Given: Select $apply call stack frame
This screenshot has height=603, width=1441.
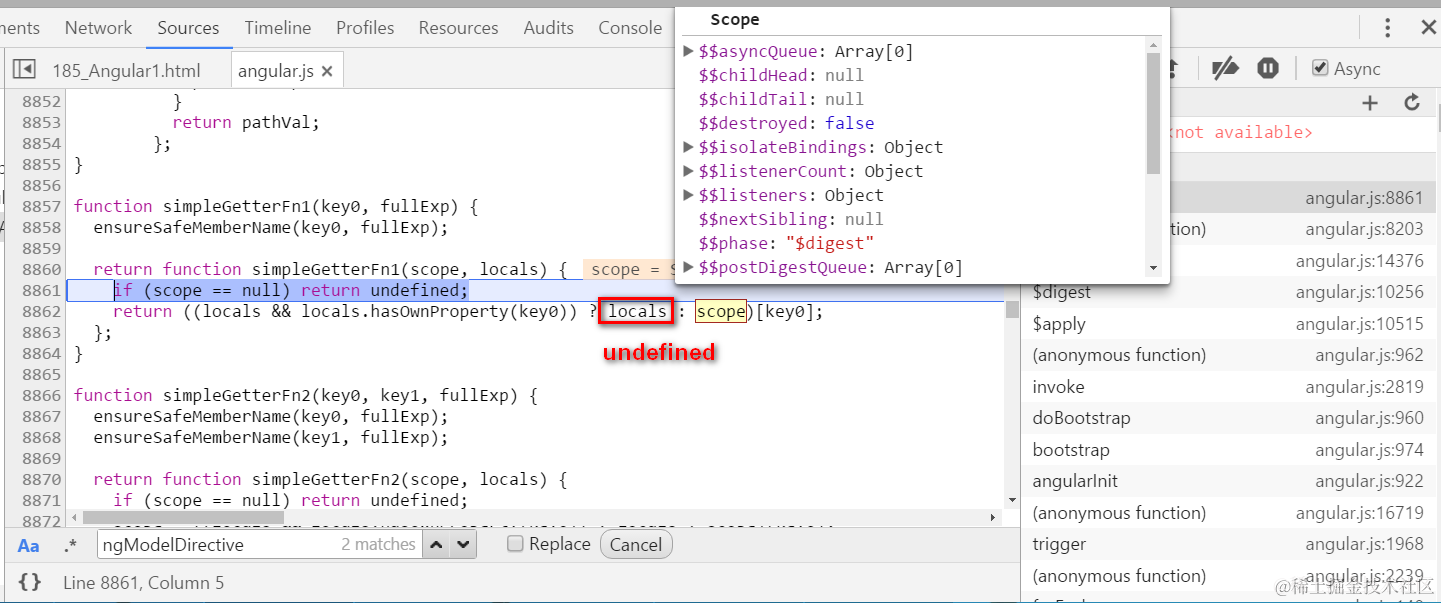Looking at the screenshot, I should click(1228, 324).
